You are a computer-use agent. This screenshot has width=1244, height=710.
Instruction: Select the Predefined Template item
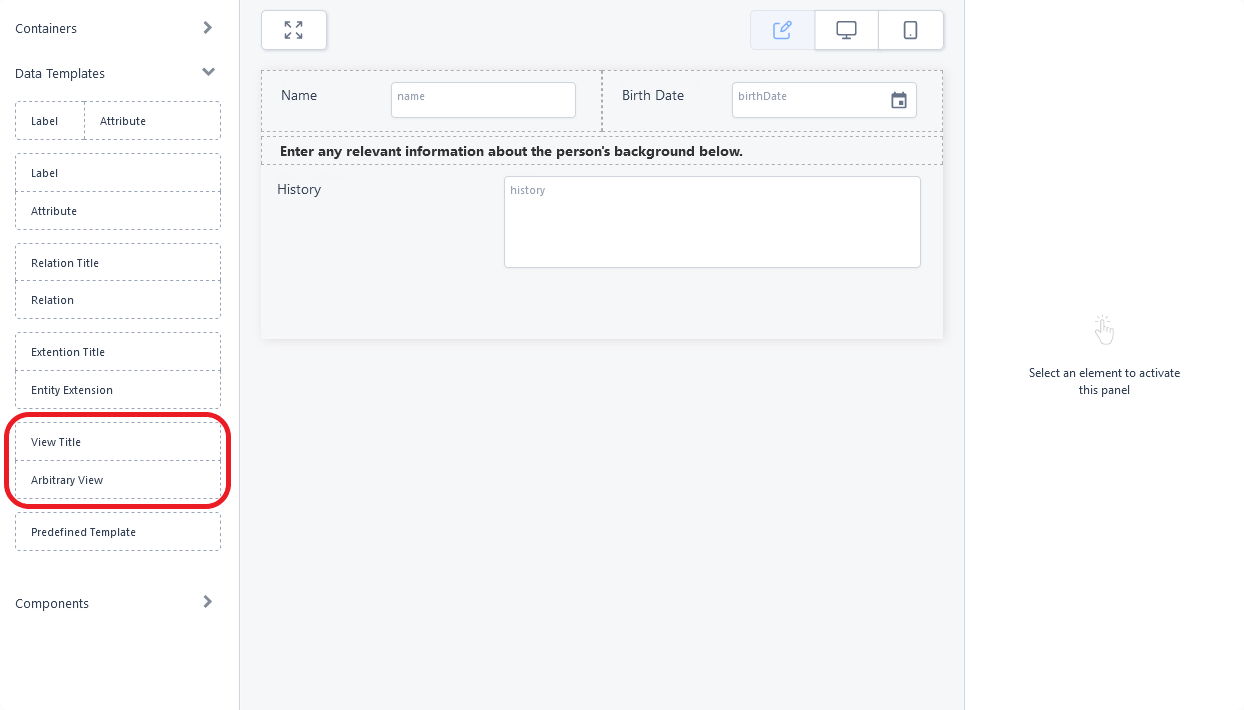point(118,532)
